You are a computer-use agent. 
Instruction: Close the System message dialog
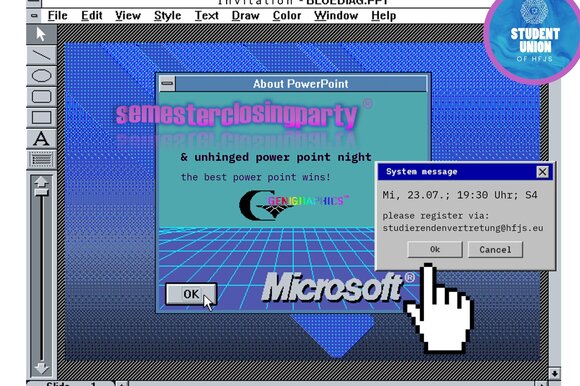pos(542,172)
